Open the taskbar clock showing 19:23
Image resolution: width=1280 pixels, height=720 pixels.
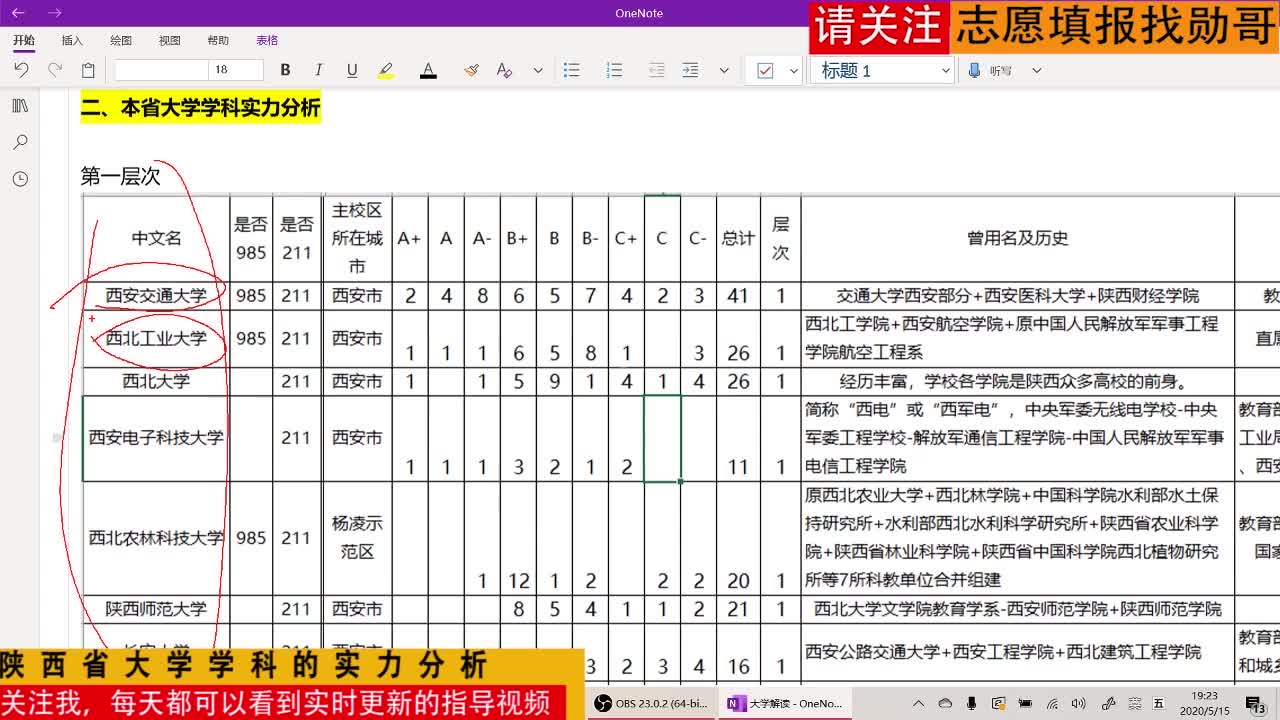[x=1205, y=703]
